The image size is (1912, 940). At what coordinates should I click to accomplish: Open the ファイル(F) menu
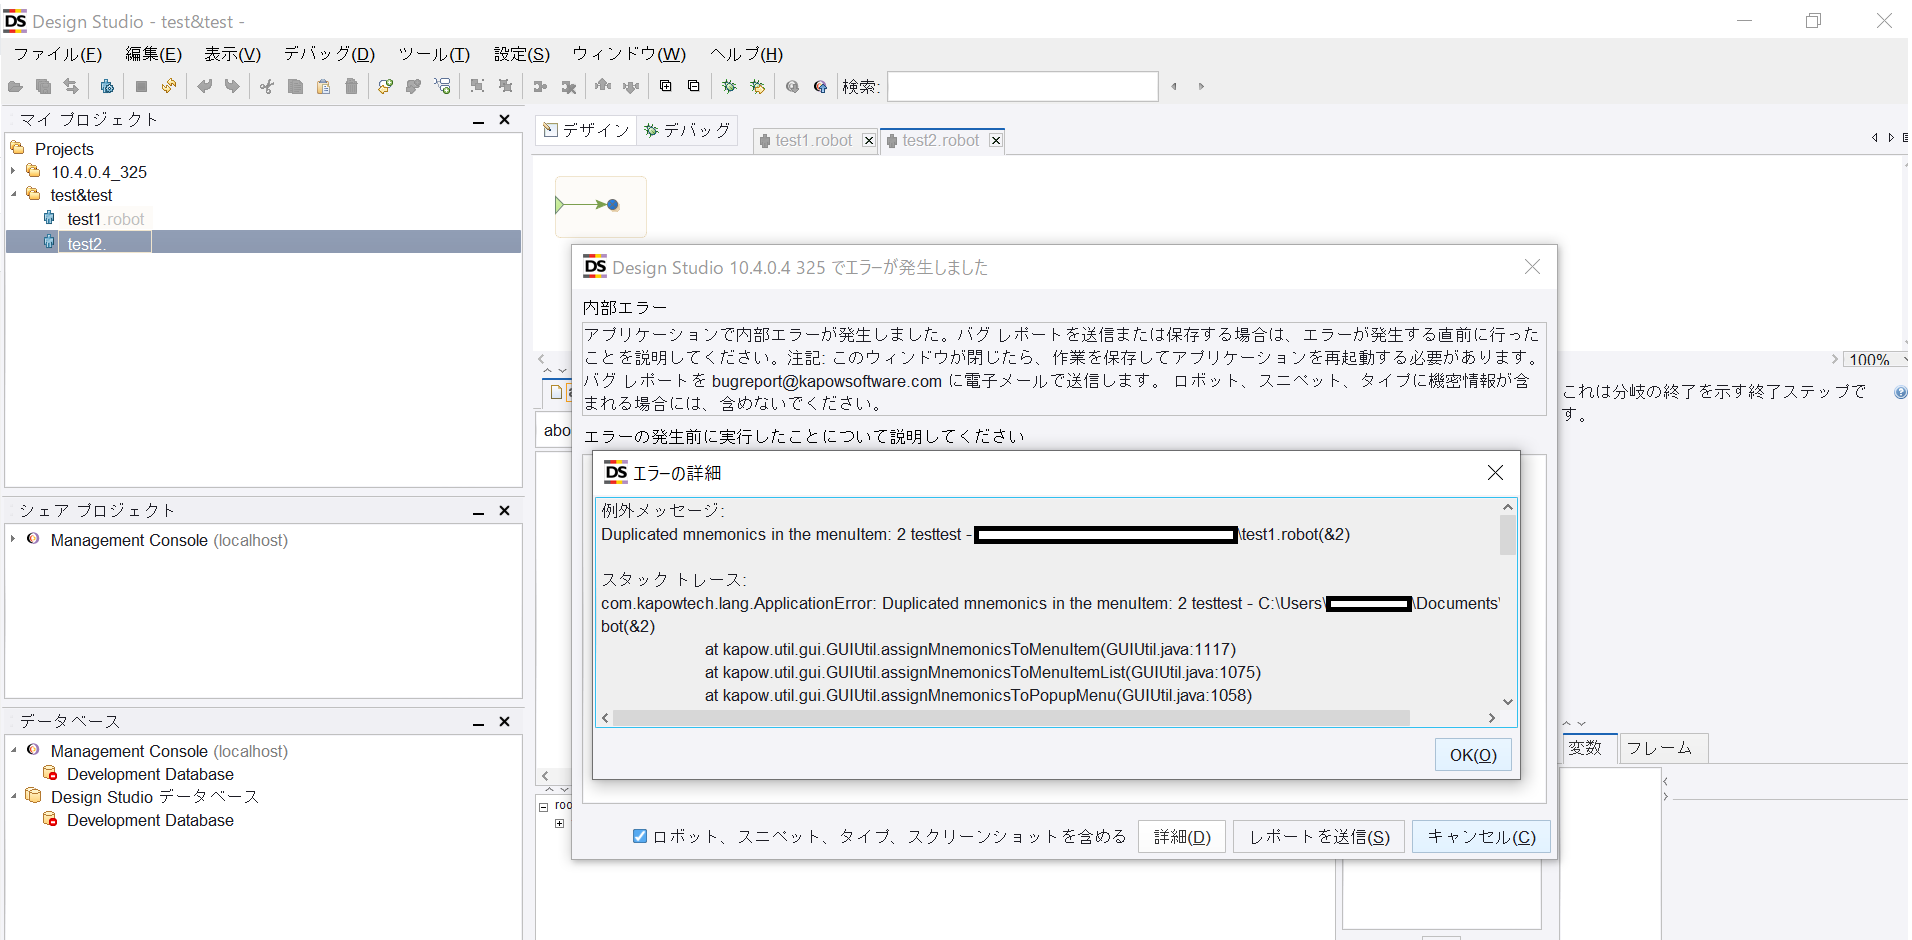[58, 54]
